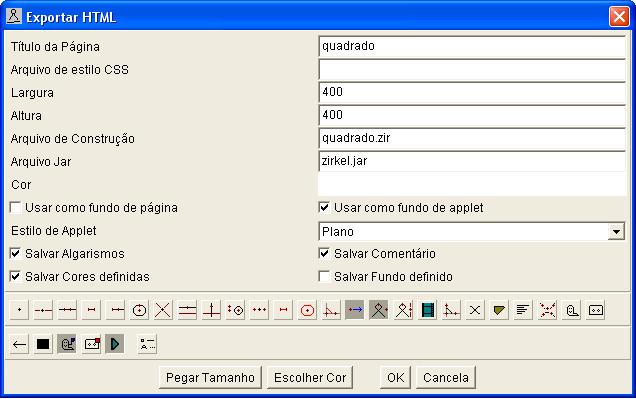This screenshot has height=399, width=636.
Task: Click the Back arrow undo icon
Action: 19,345
